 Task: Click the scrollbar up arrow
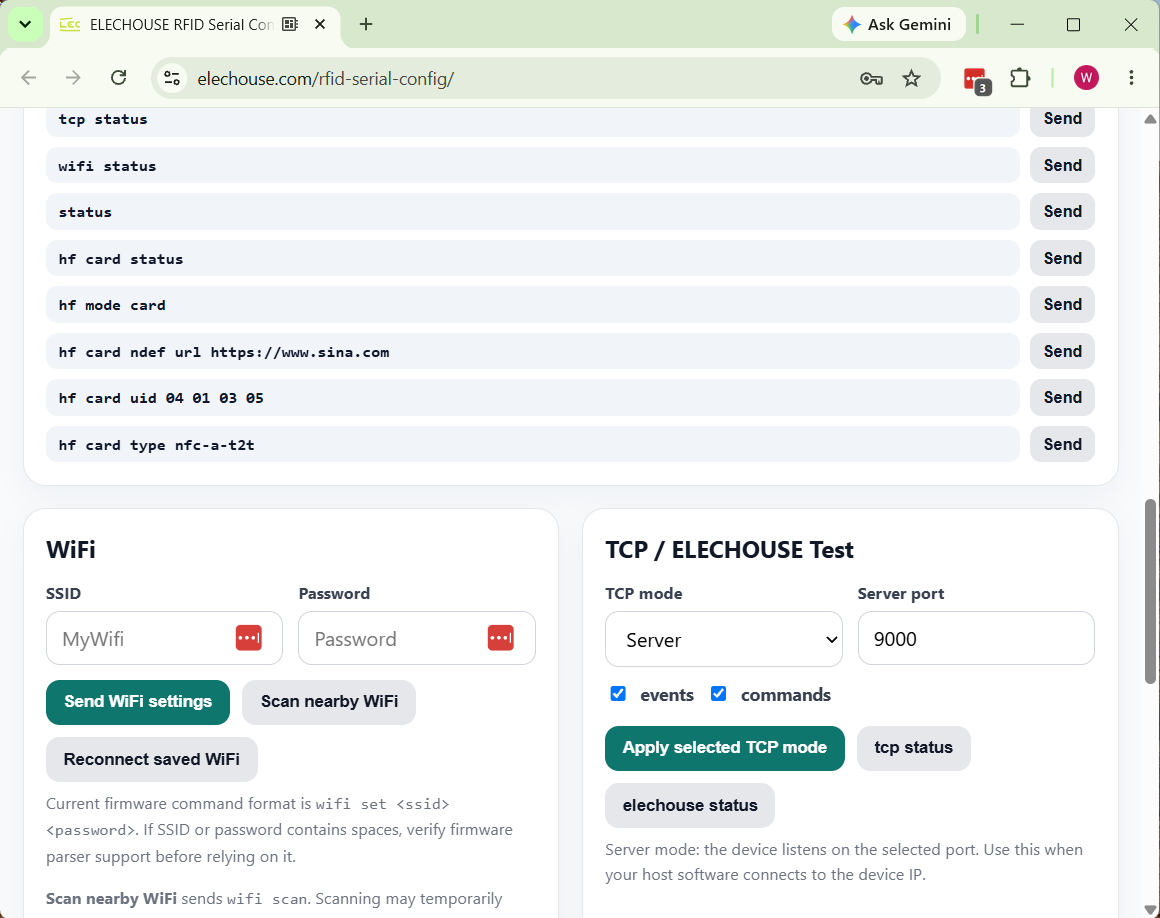click(1150, 118)
